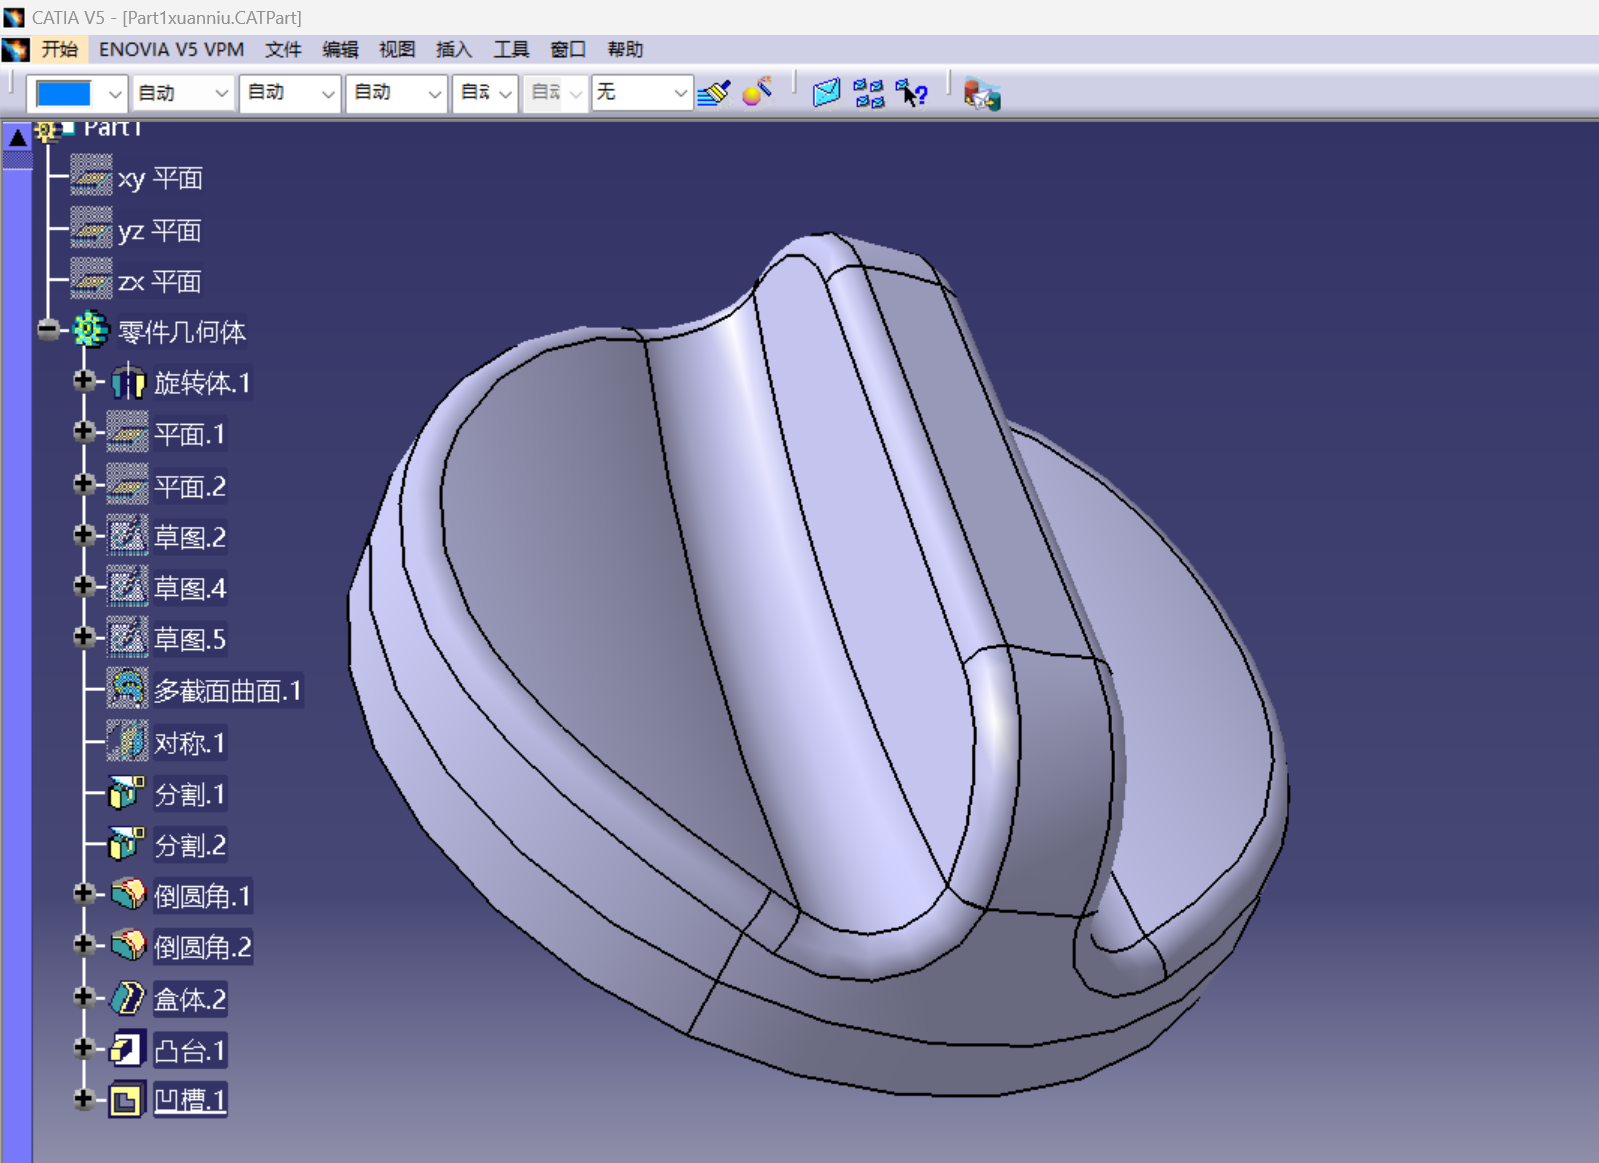Click the tree scroll-up arrow

17,137
